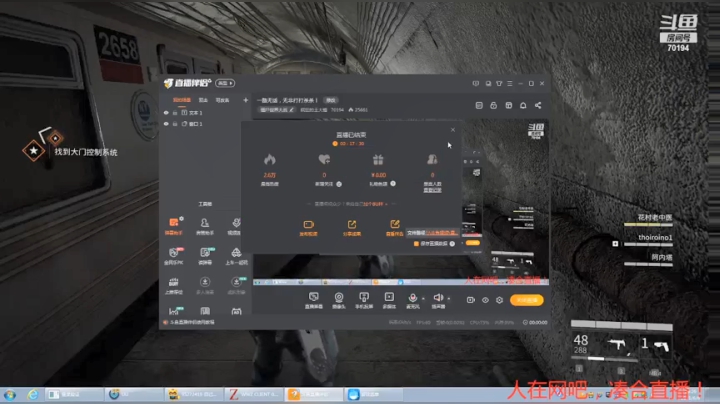Hide the 窗口 1 layer
The width and height of the screenshot is (720, 404).
click(166, 124)
